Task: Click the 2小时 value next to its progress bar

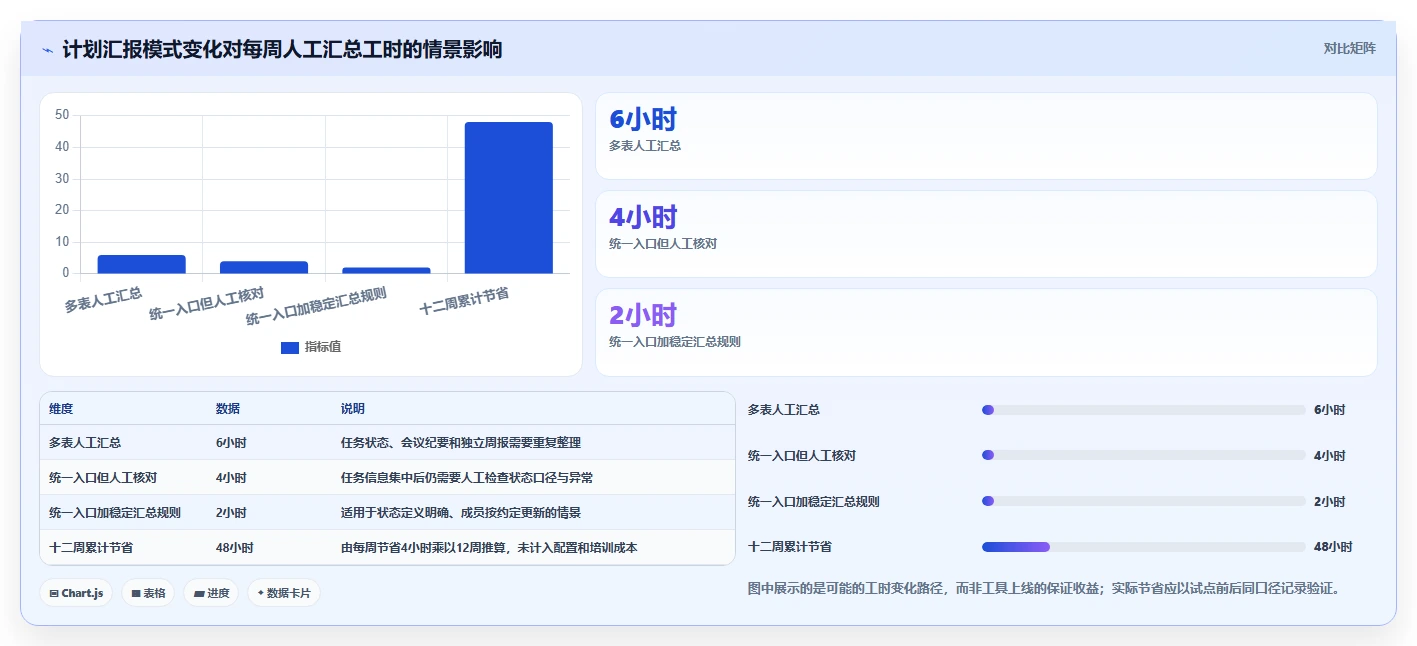Action: (x=1330, y=501)
